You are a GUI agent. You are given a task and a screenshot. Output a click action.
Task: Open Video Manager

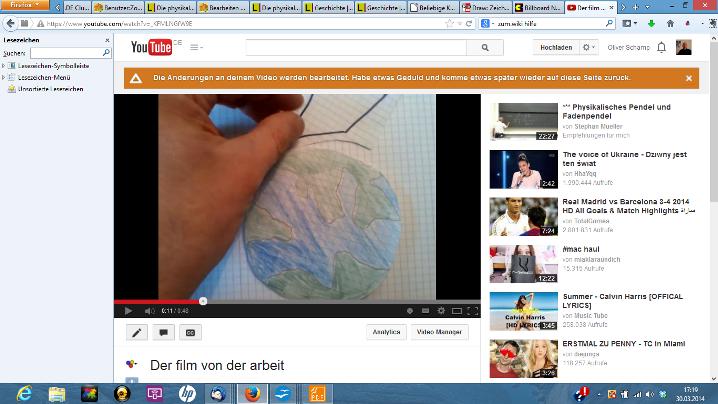[x=439, y=332]
